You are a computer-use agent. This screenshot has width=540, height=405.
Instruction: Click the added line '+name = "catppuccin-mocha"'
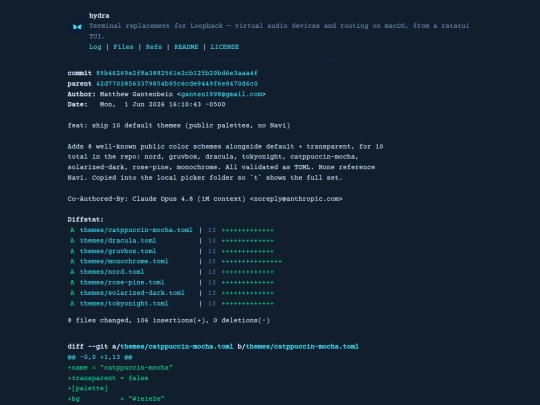(x=120, y=367)
